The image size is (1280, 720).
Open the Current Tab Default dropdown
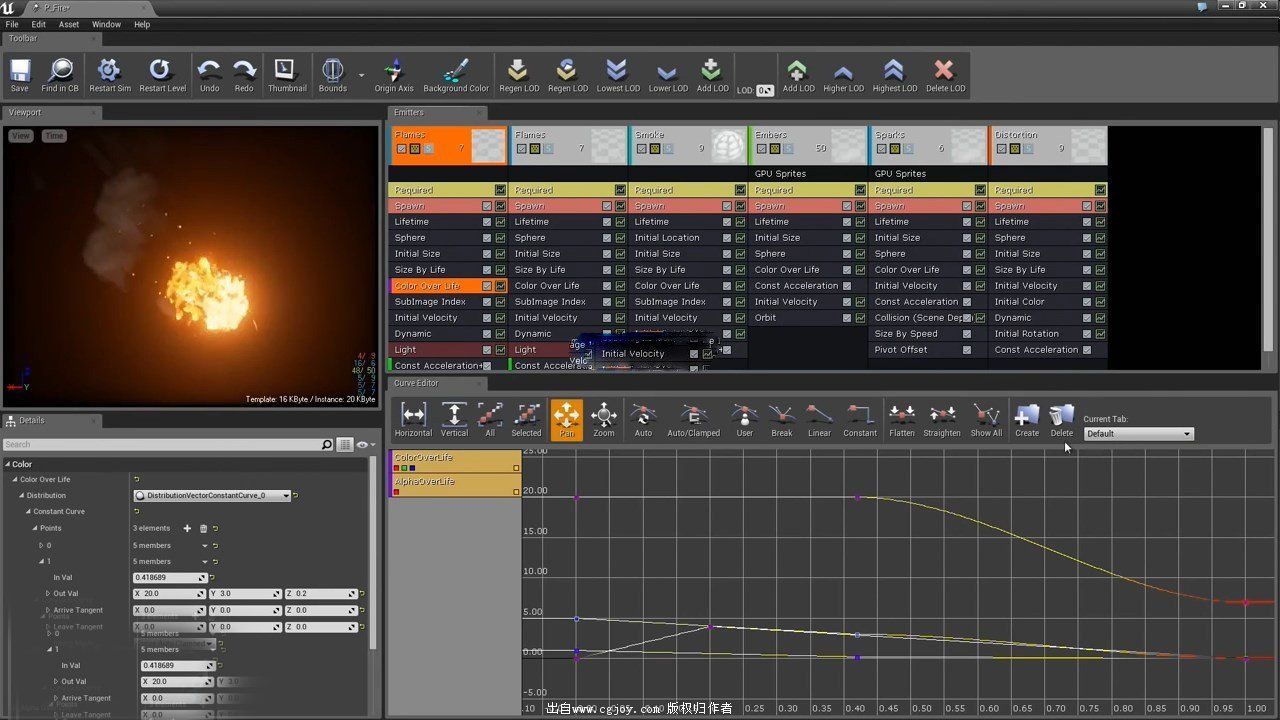[x=1138, y=434]
